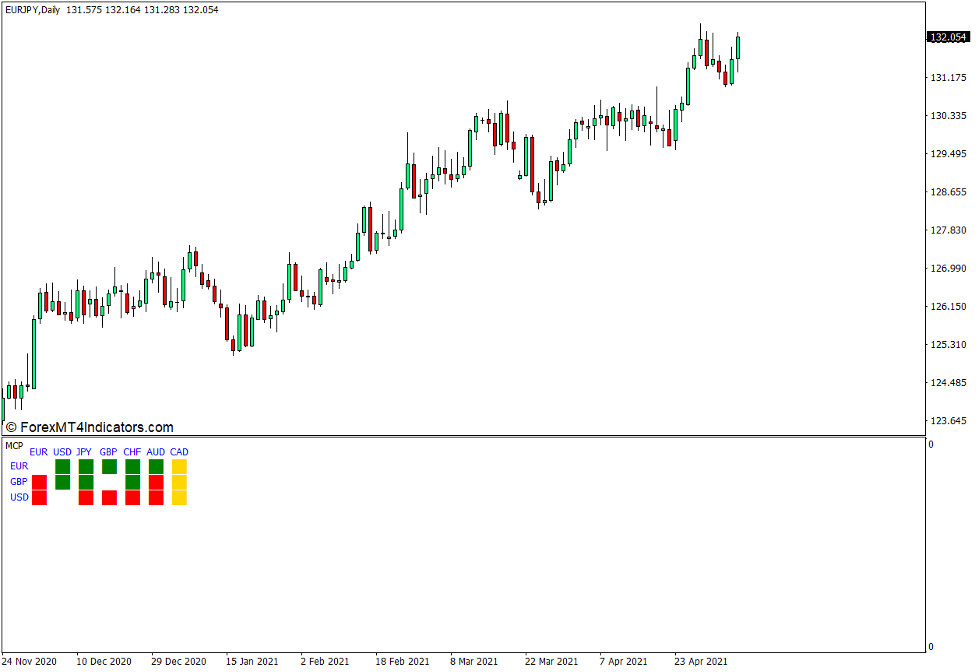Click the green EUR-USD strength square
The width and height of the screenshot is (977, 672).
click(x=62, y=465)
